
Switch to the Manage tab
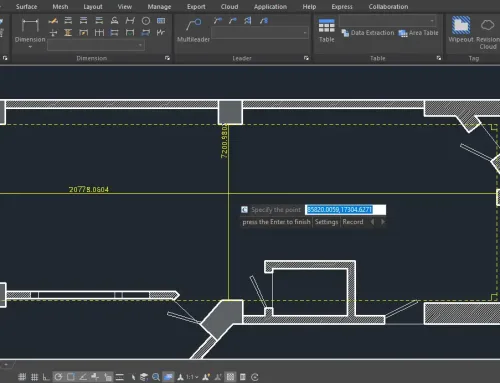pyautogui.click(x=159, y=7)
